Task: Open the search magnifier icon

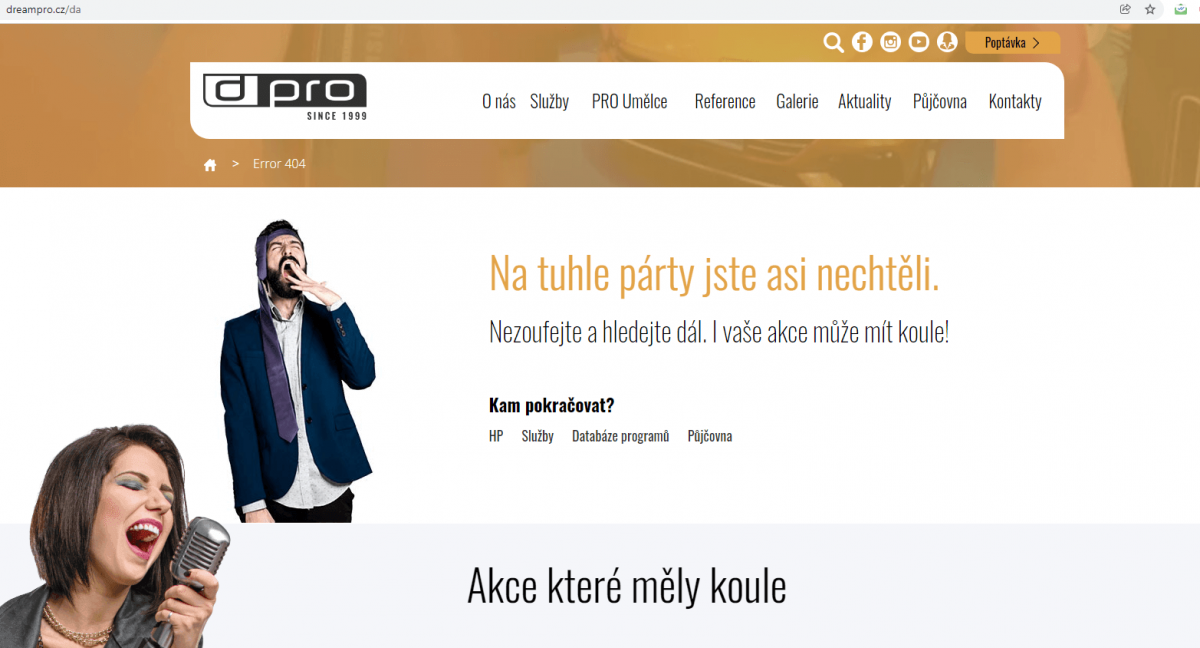Action: 833,42
